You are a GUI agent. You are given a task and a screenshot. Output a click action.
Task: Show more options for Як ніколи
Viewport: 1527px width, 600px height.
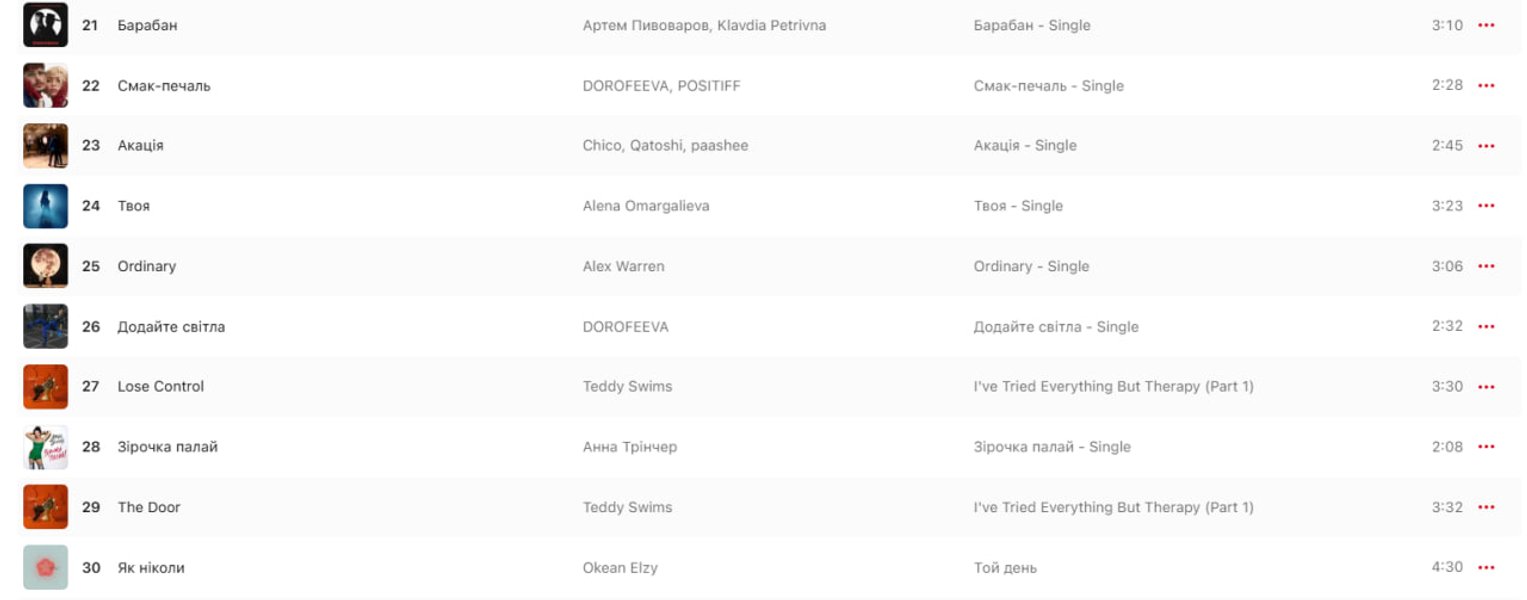coord(1486,567)
